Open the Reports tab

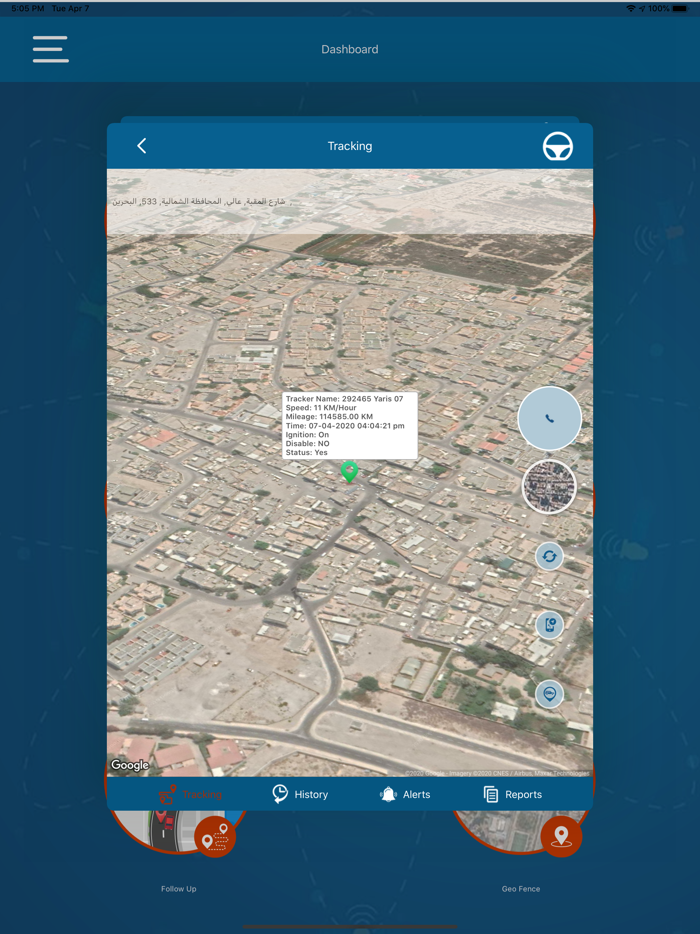tap(512, 794)
